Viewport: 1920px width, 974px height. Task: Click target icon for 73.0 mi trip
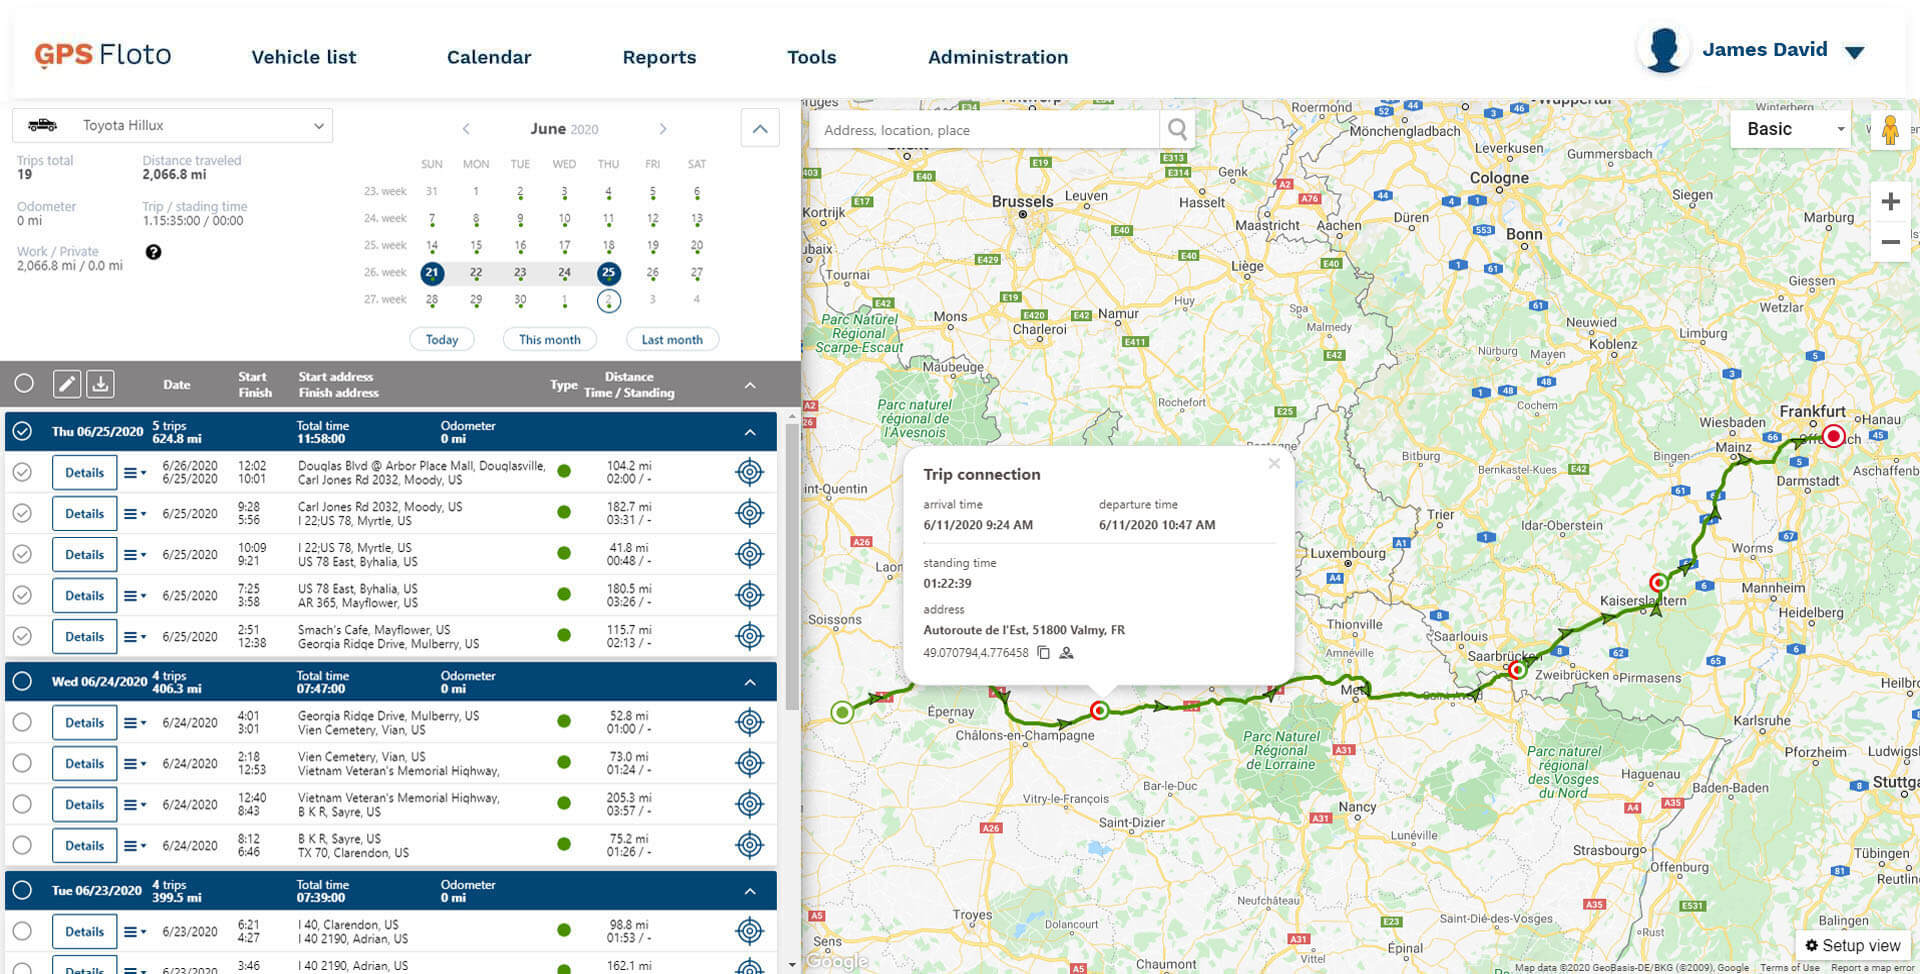(x=749, y=763)
